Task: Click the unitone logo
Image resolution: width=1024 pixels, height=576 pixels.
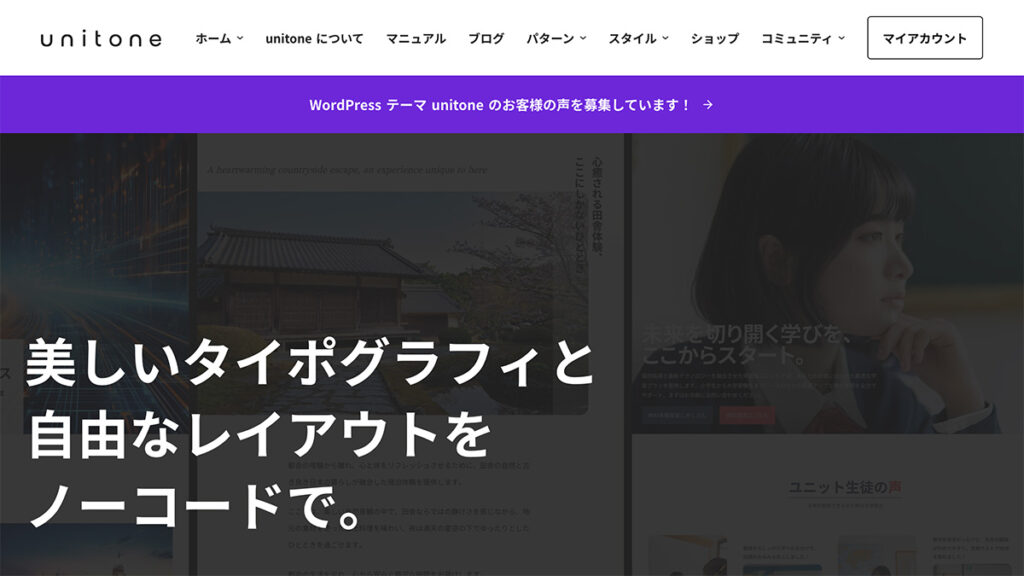Action: 101,39
